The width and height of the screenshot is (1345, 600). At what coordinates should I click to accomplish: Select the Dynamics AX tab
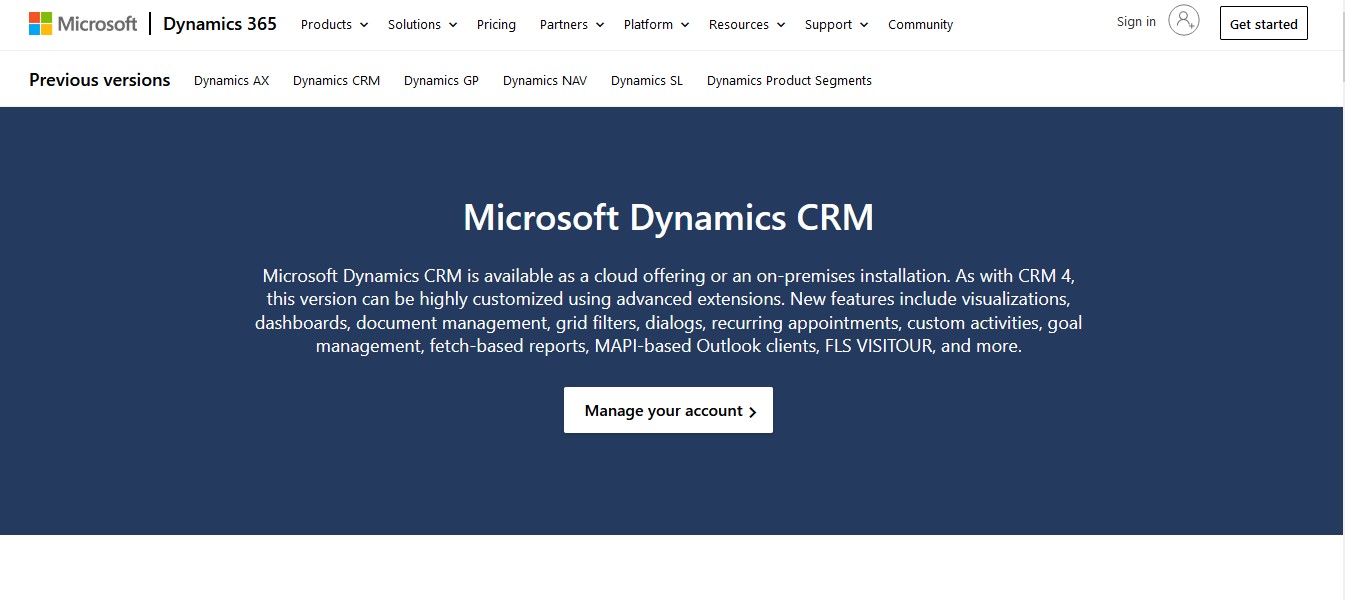231,80
